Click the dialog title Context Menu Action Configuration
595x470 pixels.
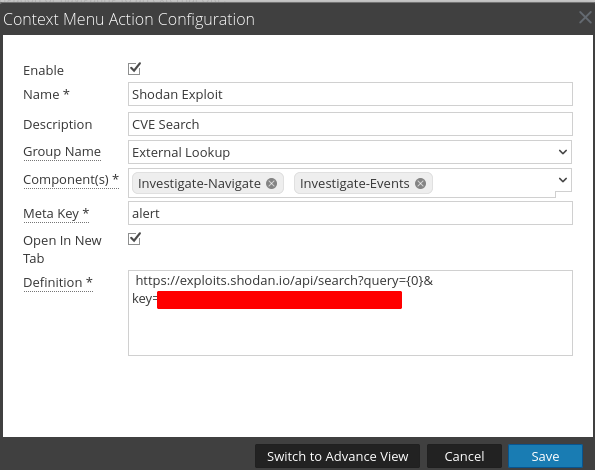tap(129, 19)
